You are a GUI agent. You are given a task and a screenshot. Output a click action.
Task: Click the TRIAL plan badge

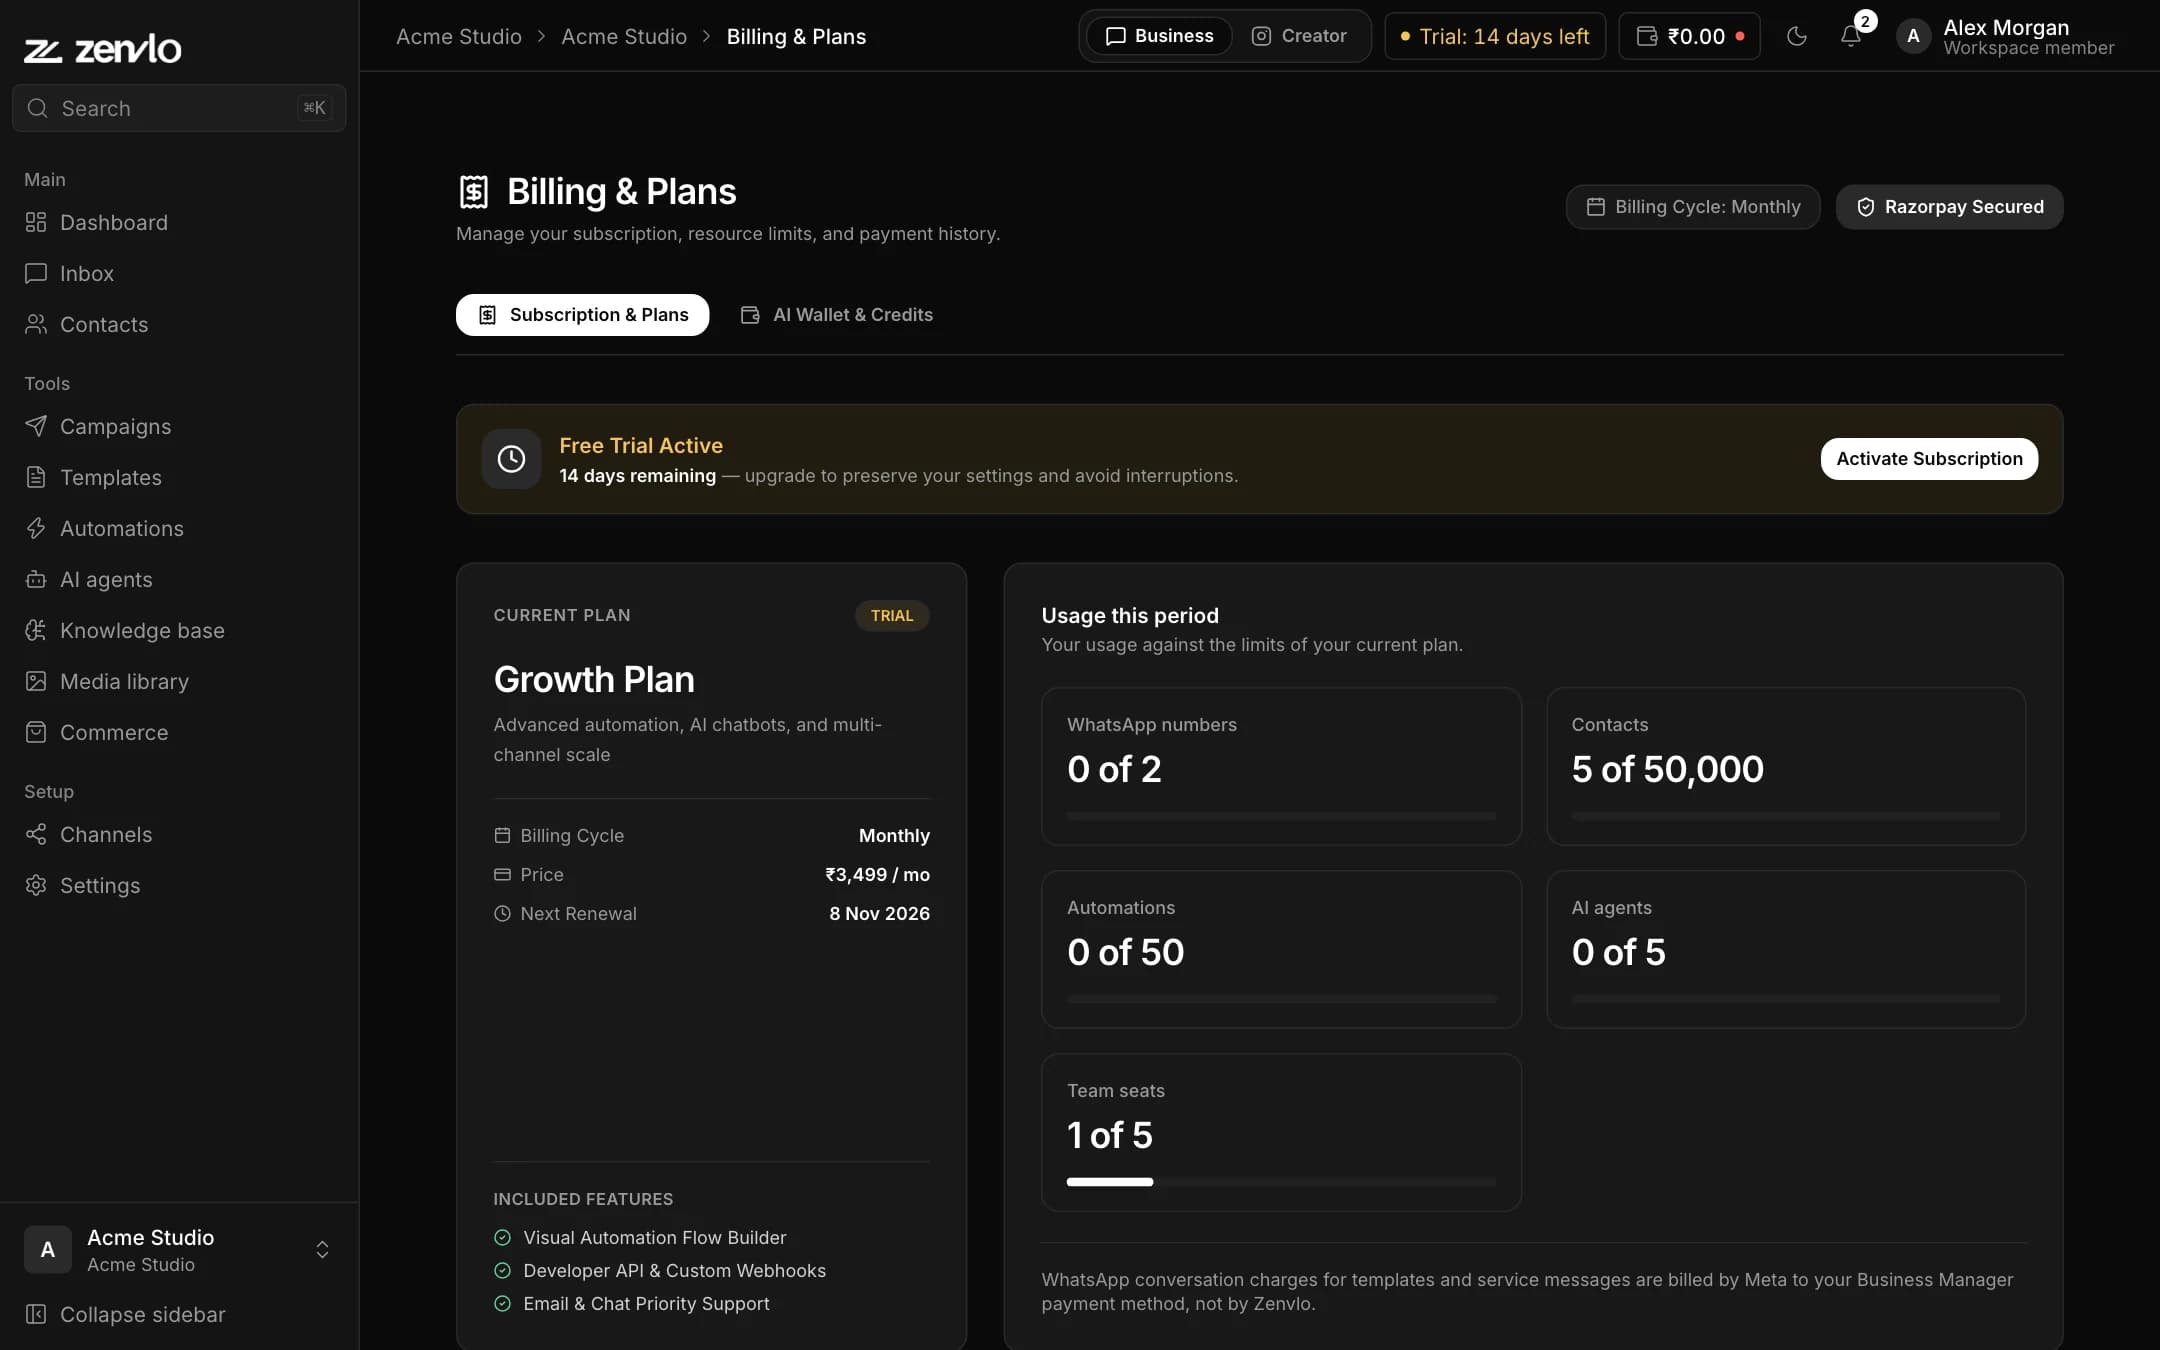[x=892, y=616]
